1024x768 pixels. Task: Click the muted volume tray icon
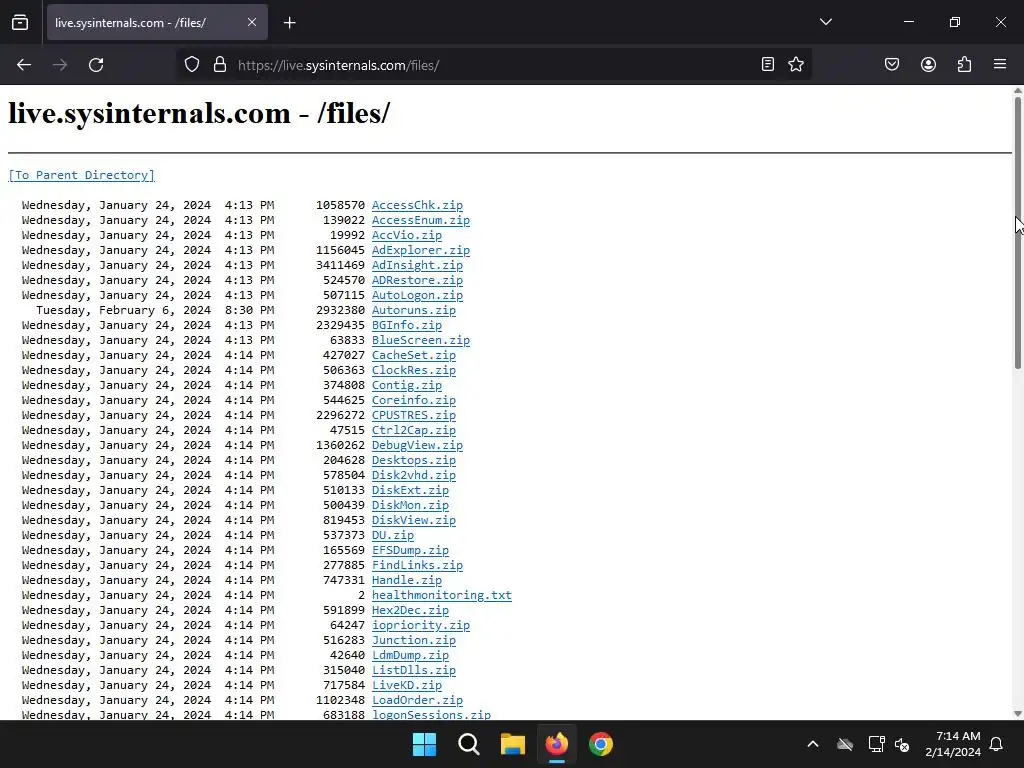tap(902, 744)
